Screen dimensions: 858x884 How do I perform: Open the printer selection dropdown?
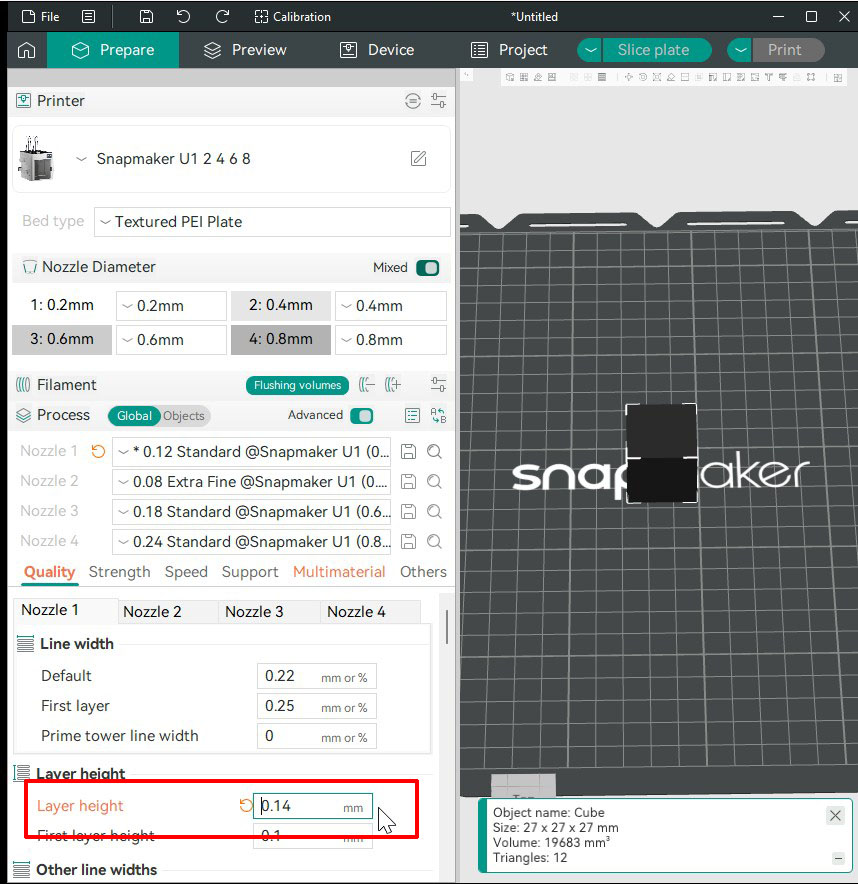point(81,158)
